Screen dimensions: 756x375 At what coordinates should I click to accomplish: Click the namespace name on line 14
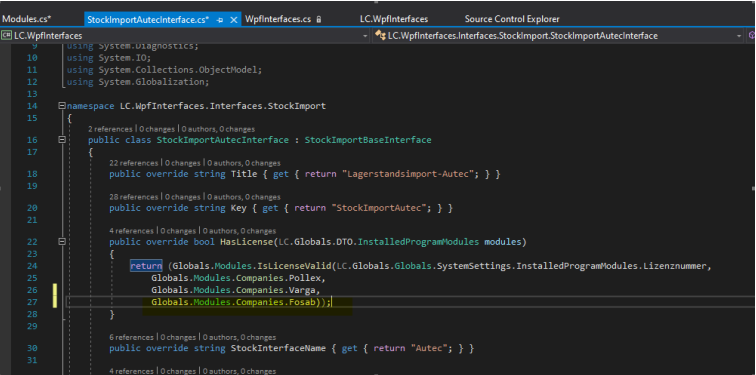[223, 106]
